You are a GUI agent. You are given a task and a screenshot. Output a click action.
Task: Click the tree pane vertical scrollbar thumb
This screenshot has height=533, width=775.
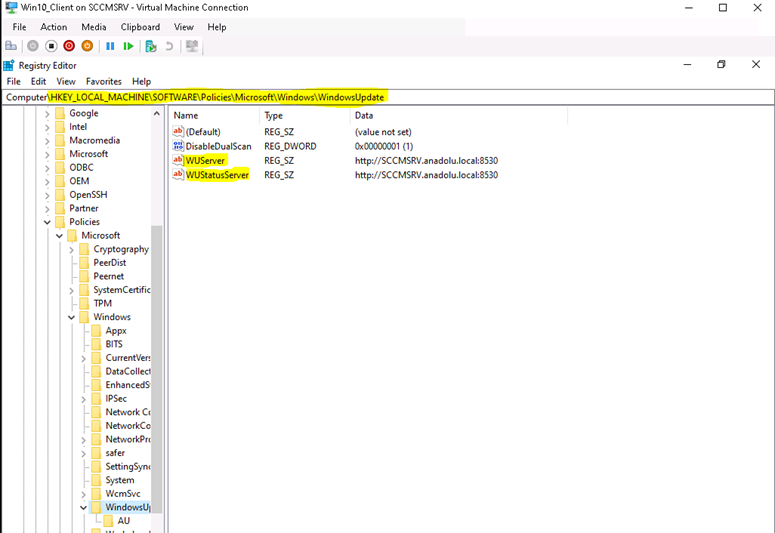(x=157, y=369)
